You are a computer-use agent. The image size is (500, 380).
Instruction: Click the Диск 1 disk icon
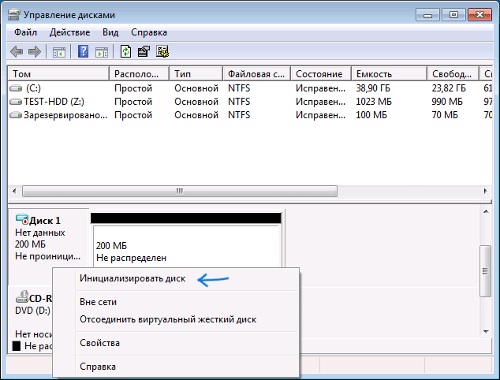point(22,219)
